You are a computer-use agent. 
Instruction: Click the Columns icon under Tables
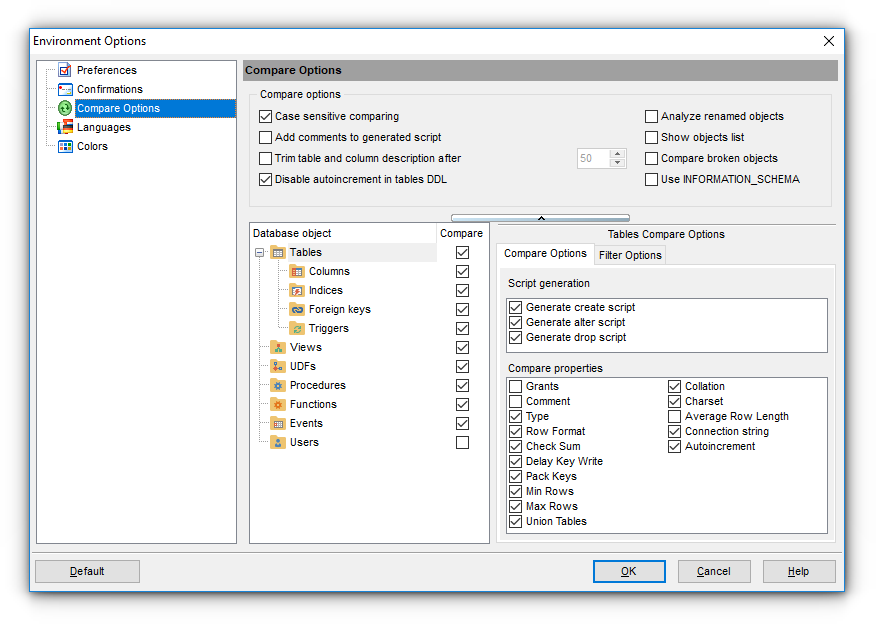(297, 271)
